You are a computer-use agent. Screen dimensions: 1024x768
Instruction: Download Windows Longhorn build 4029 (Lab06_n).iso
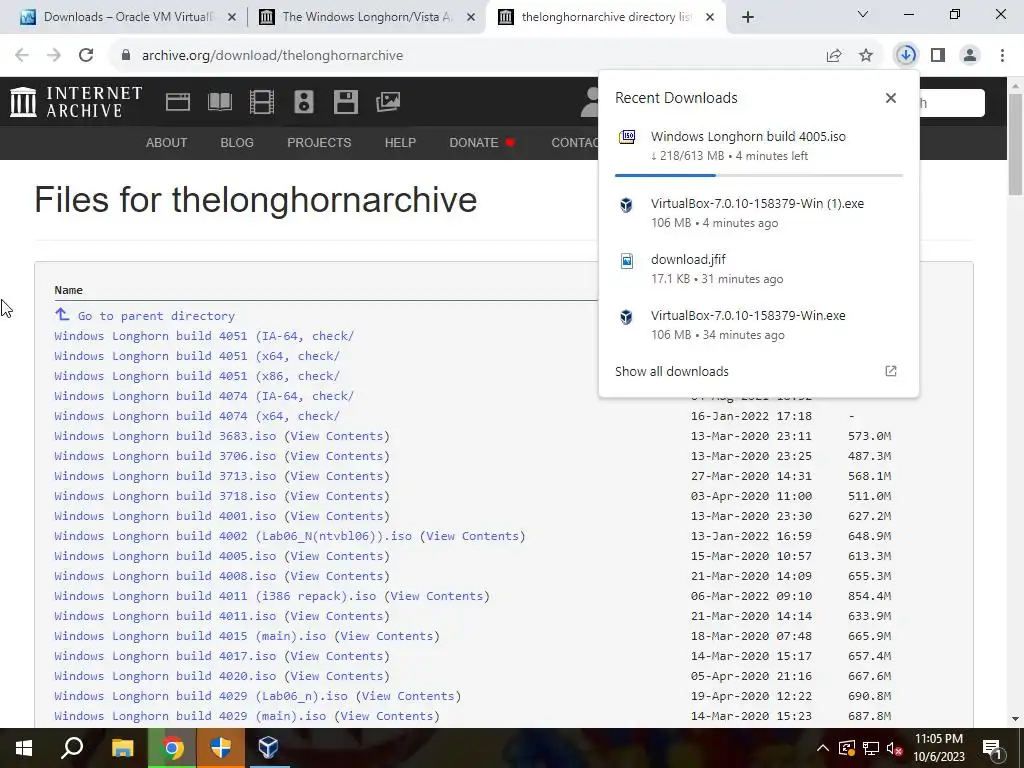(x=200, y=696)
